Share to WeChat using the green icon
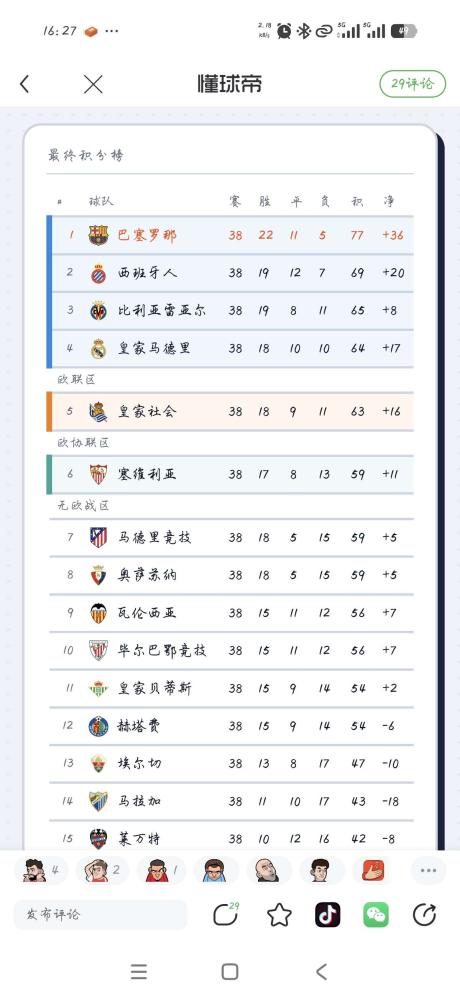 [376, 915]
